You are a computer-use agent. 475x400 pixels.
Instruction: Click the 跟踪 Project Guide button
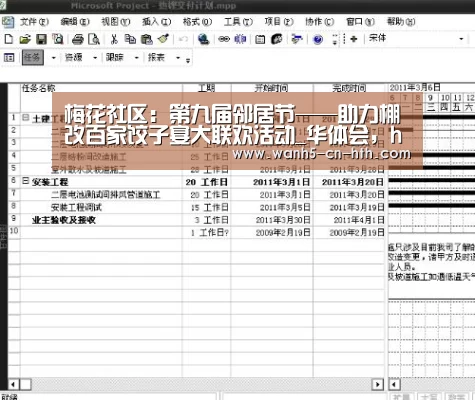[115, 57]
